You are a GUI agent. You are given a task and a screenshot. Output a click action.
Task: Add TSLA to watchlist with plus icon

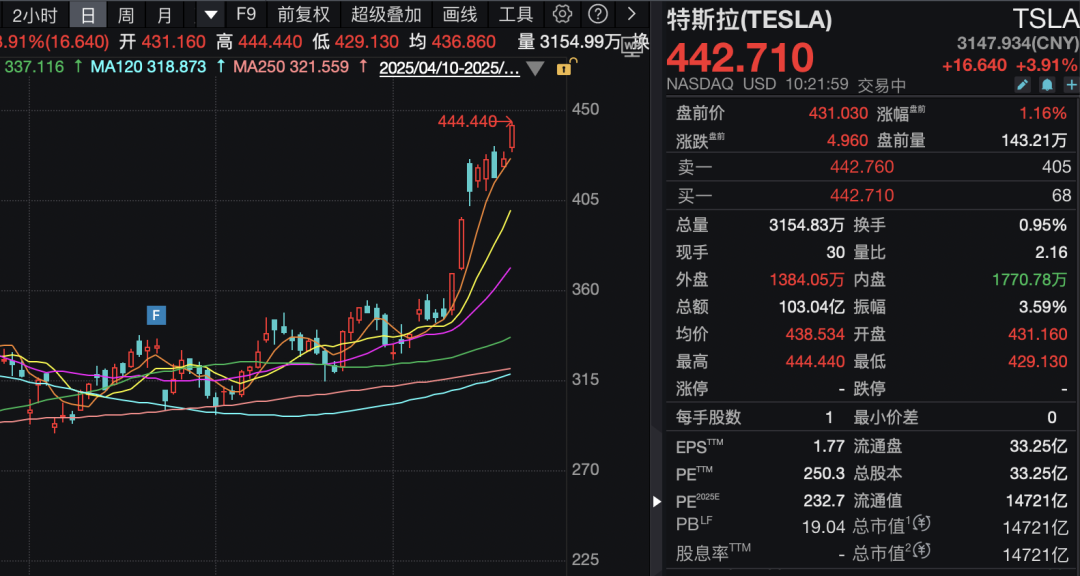(x=1072, y=85)
